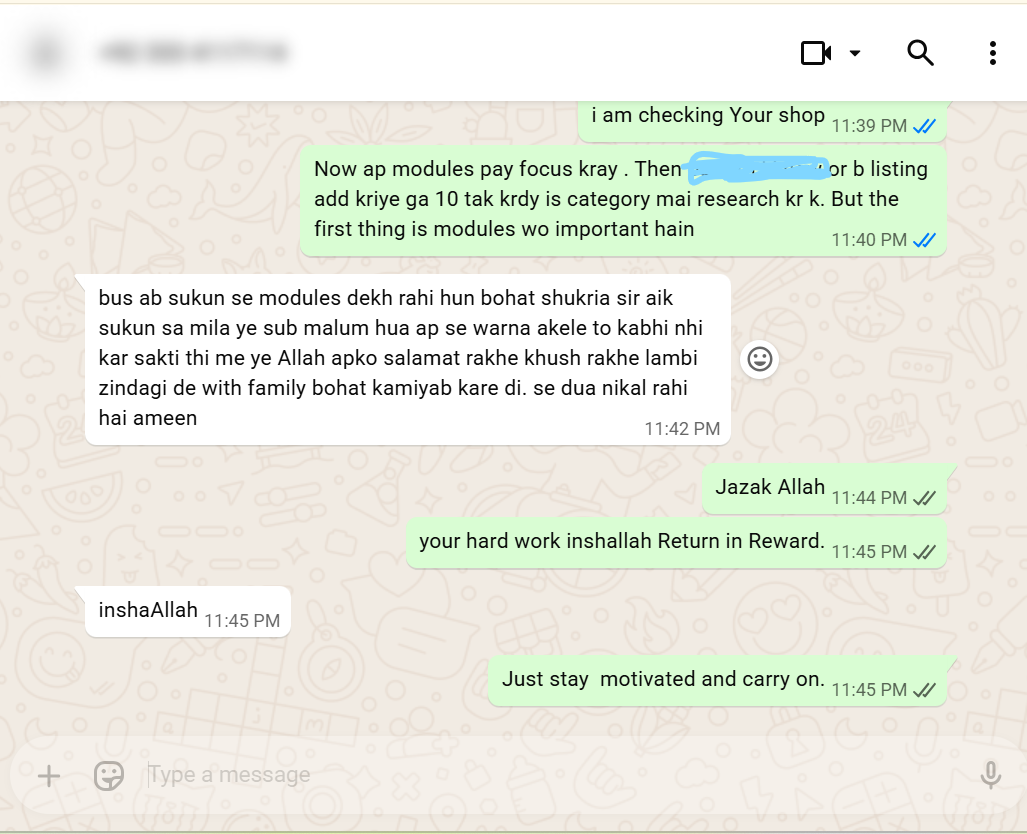
Task: Select the 'inshaAllah' received message
Action: pos(188,611)
